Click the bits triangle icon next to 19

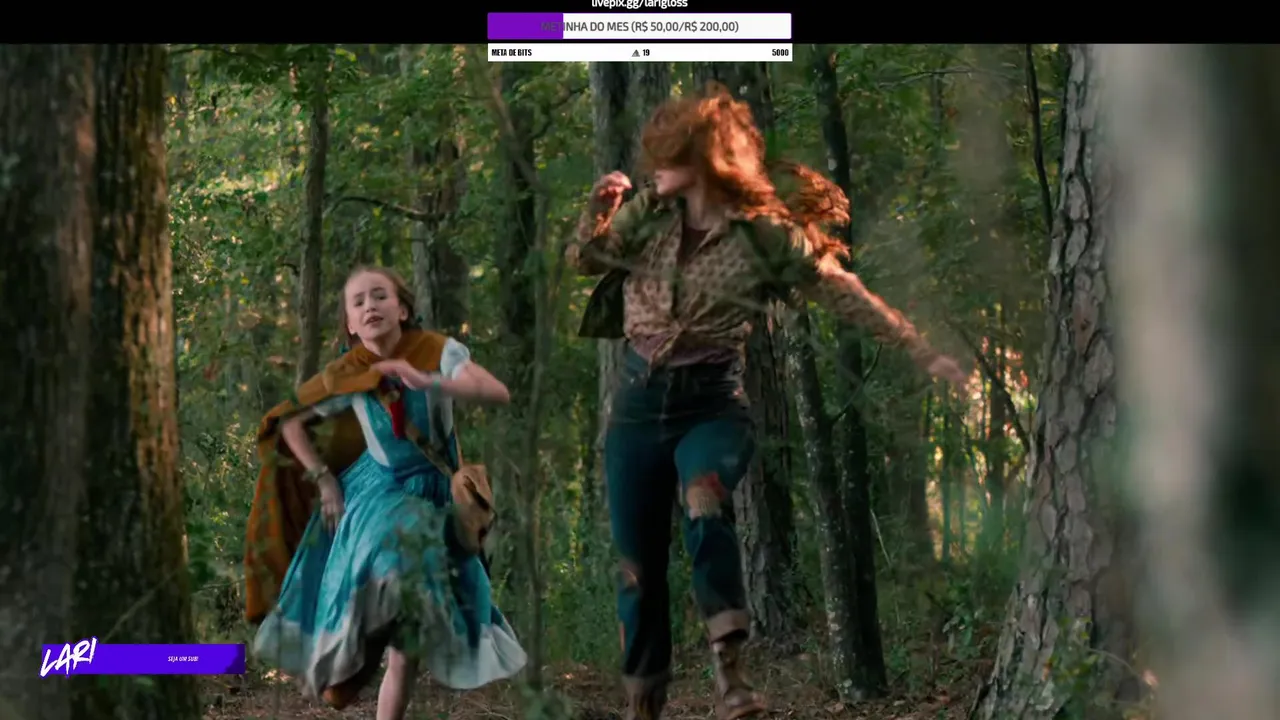click(x=636, y=53)
